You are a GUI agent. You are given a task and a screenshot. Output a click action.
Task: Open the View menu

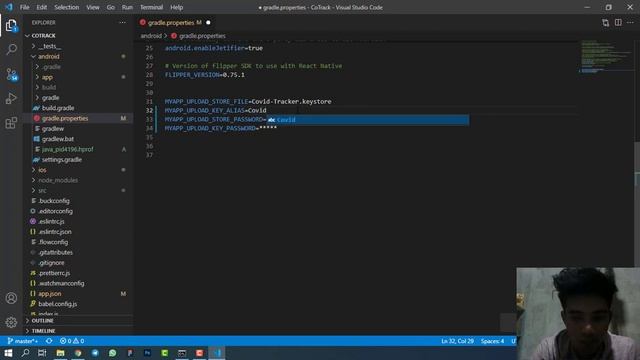click(x=93, y=7)
